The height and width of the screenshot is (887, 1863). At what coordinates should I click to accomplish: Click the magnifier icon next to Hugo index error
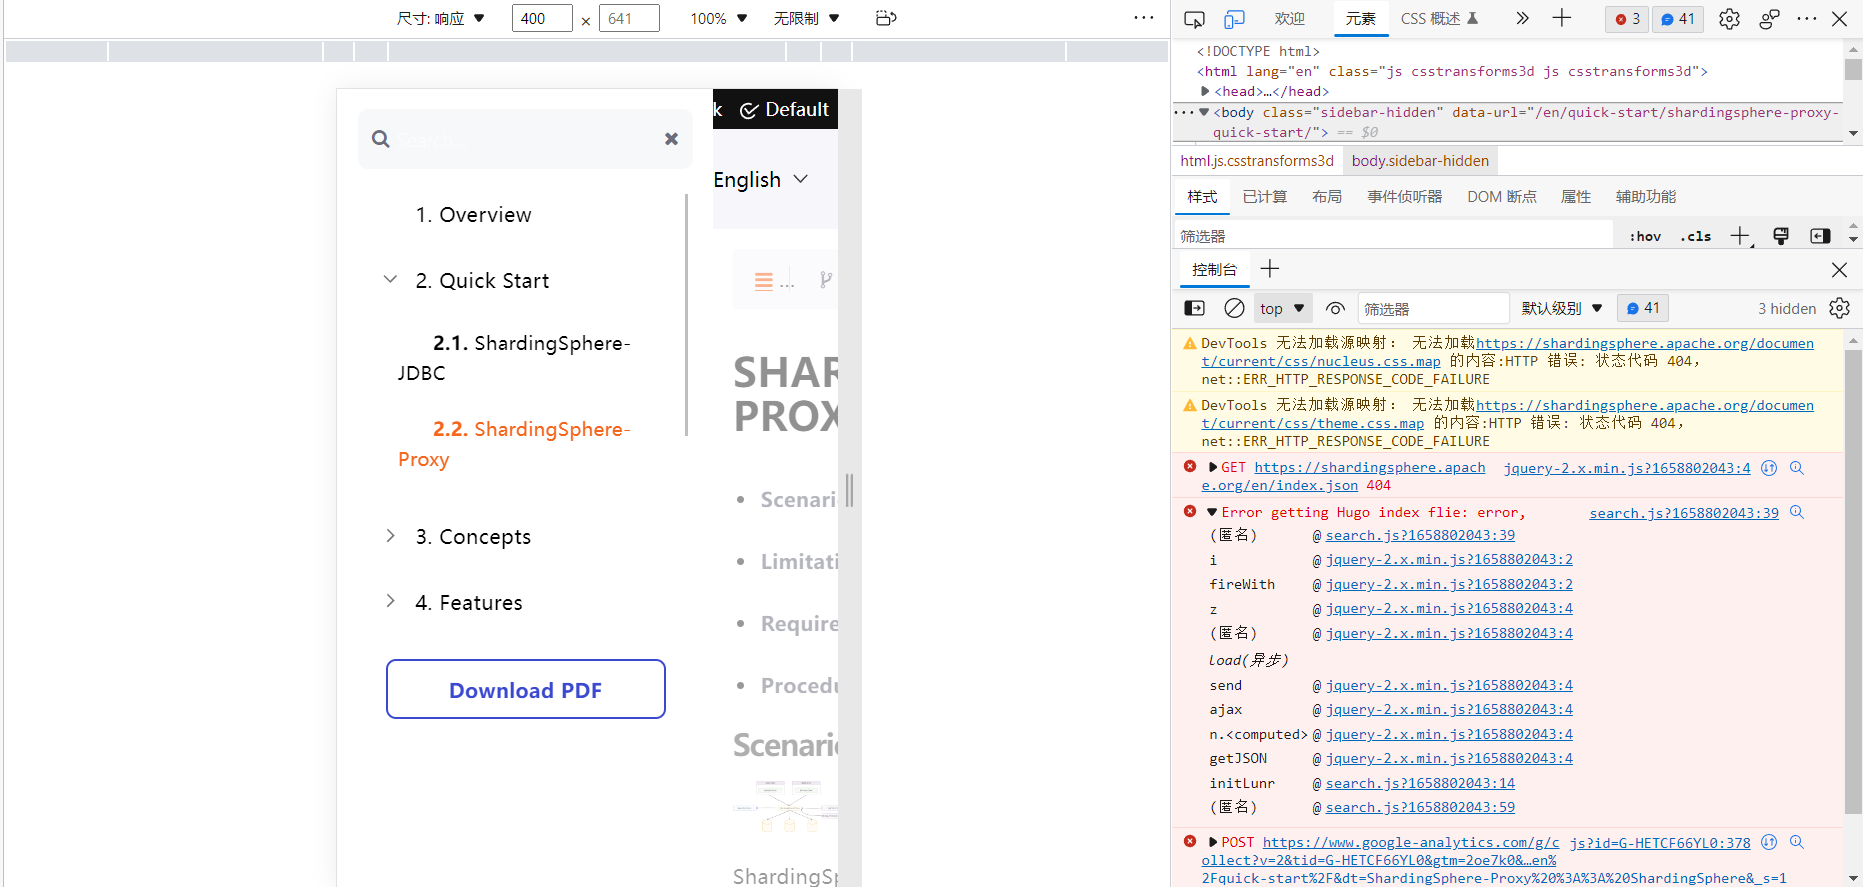tap(1797, 512)
